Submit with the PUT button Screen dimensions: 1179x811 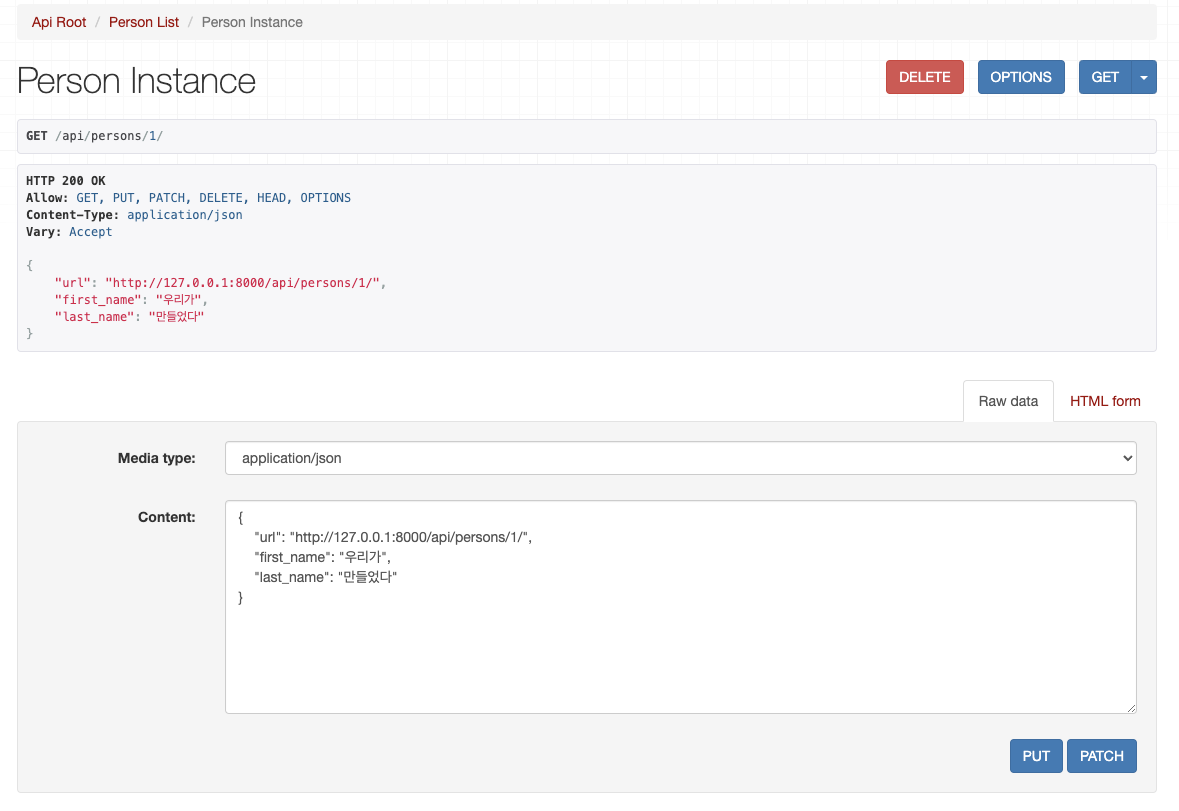[1035, 756]
